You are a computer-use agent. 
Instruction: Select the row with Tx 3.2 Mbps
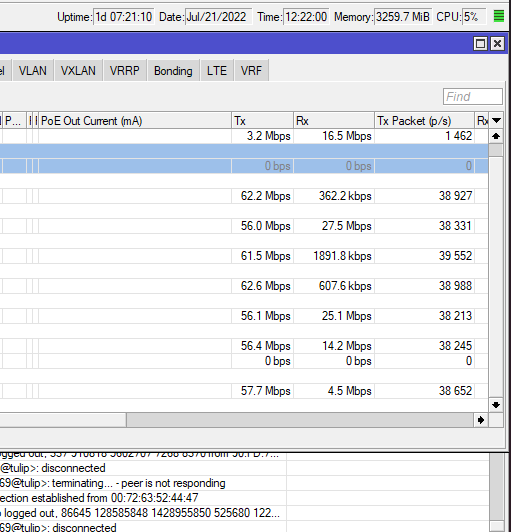tap(244, 136)
